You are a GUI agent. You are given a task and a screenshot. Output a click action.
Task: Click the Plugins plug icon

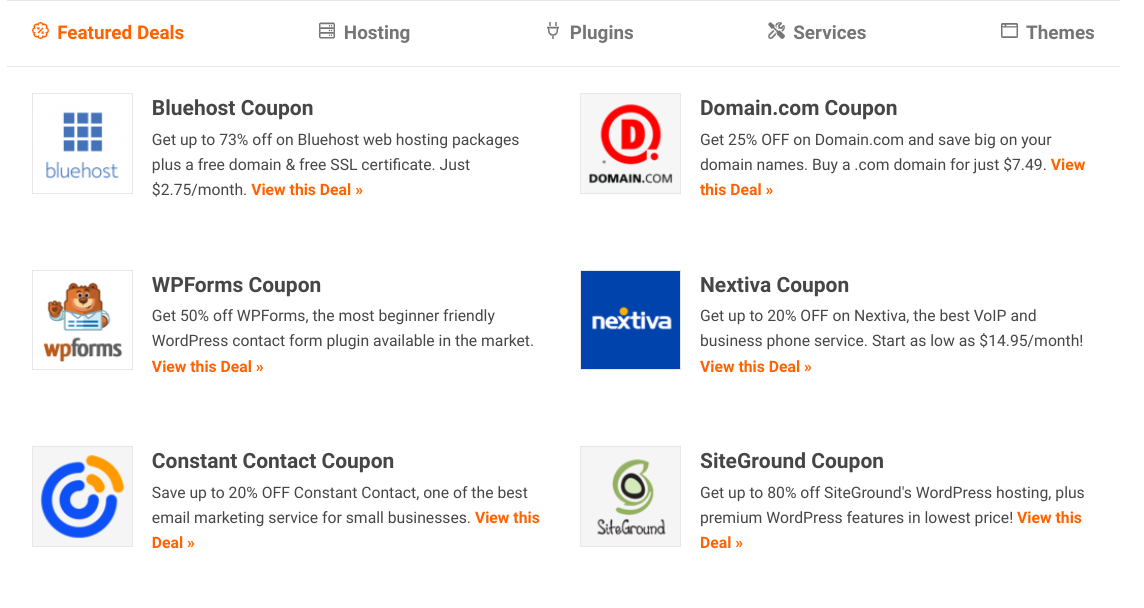(553, 31)
